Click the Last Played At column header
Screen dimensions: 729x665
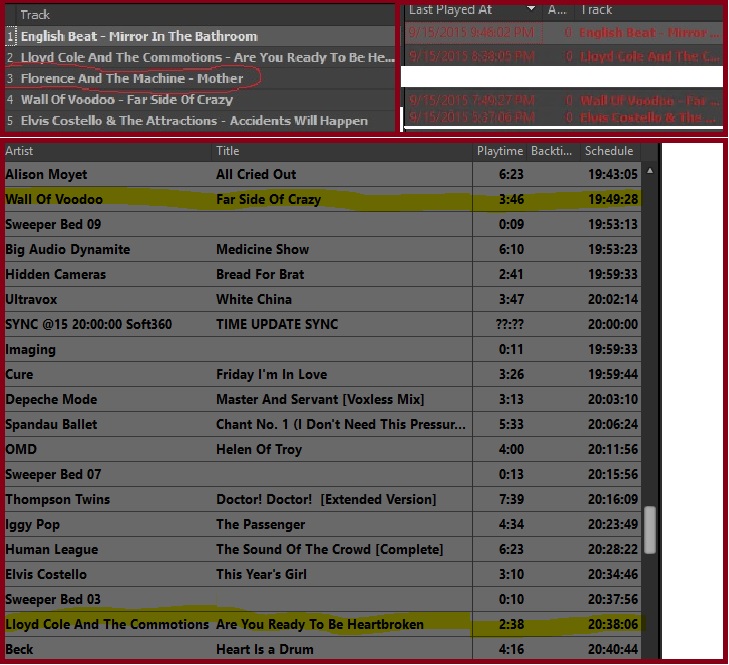pyautogui.click(x=450, y=10)
